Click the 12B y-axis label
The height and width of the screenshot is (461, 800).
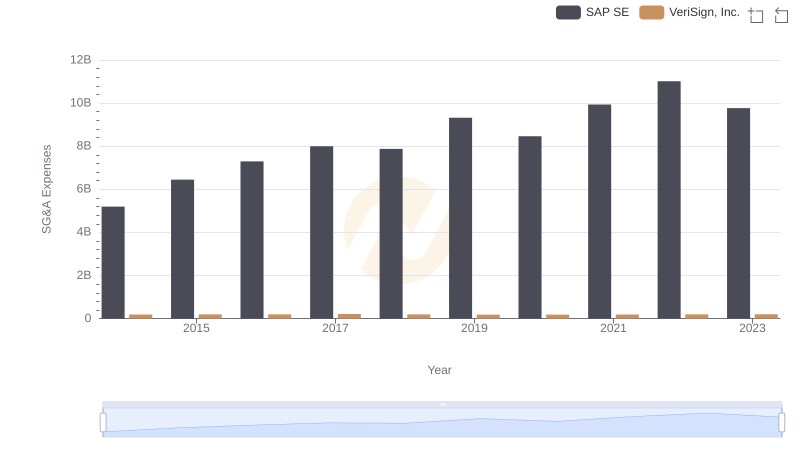(81, 60)
